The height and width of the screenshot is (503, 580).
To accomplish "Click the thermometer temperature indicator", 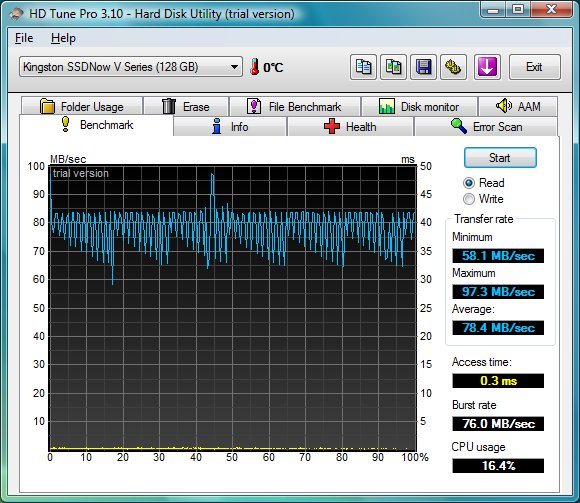I will tap(254, 67).
